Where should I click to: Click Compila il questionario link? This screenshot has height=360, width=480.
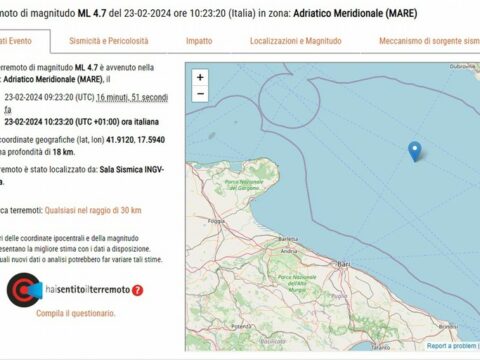click(x=76, y=313)
